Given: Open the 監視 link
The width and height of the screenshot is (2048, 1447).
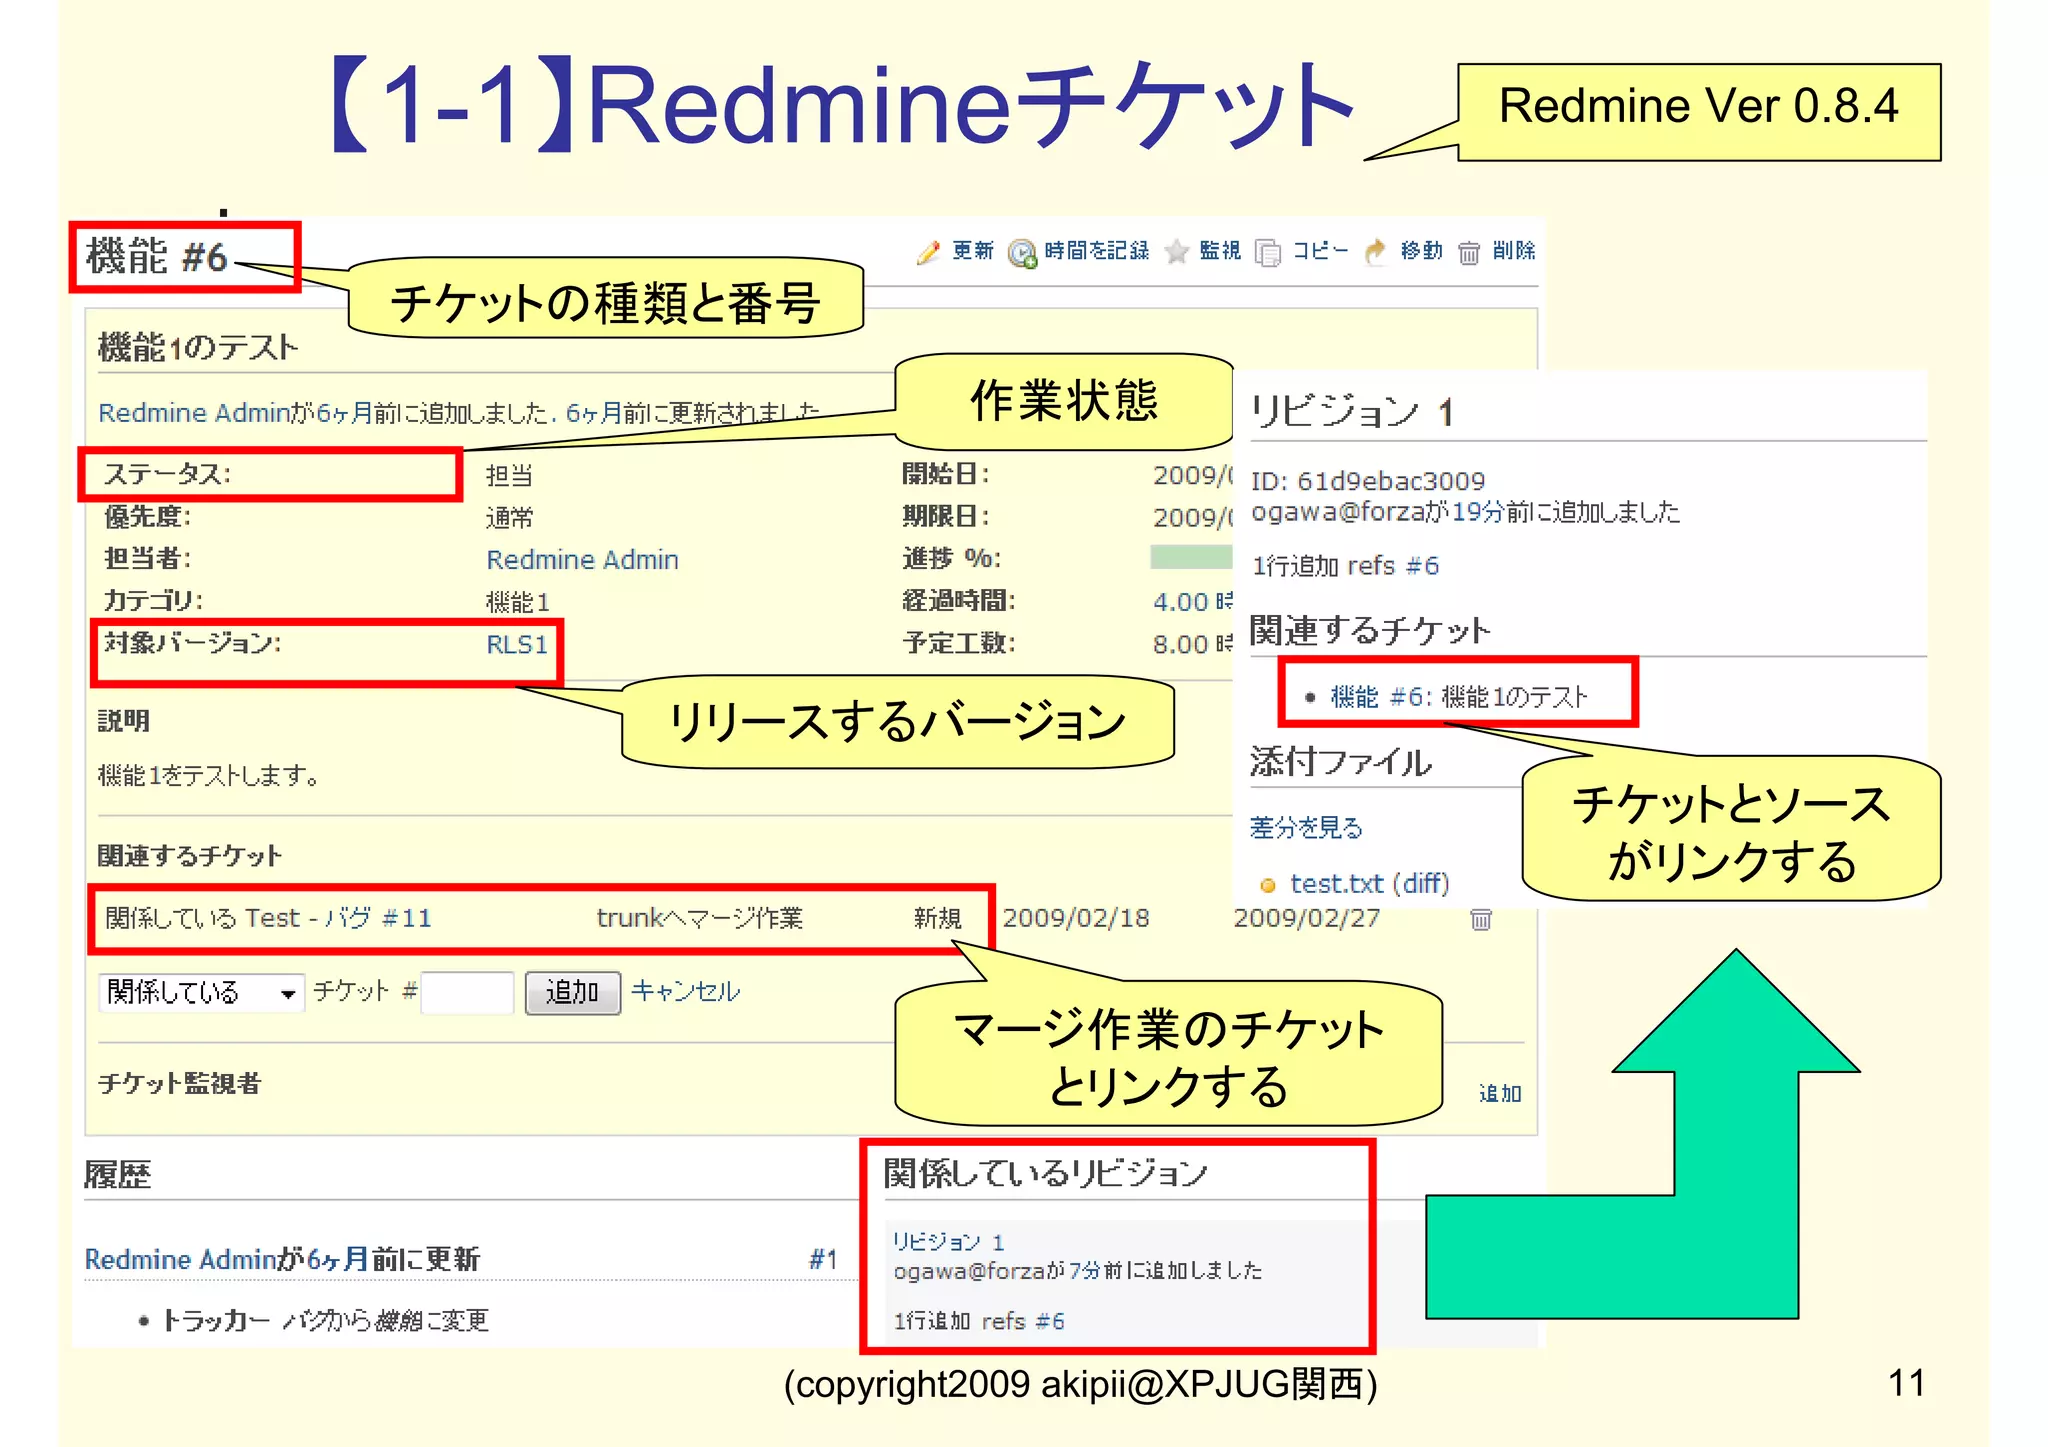Looking at the screenshot, I should [1220, 251].
